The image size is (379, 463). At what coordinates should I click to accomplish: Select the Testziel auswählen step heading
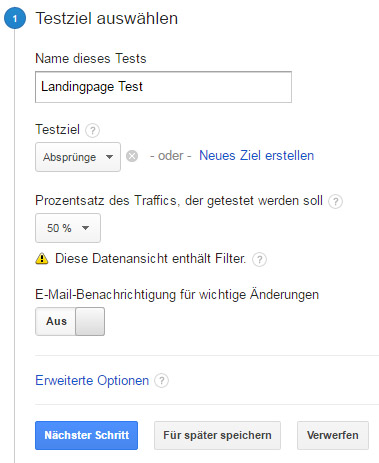107,18
